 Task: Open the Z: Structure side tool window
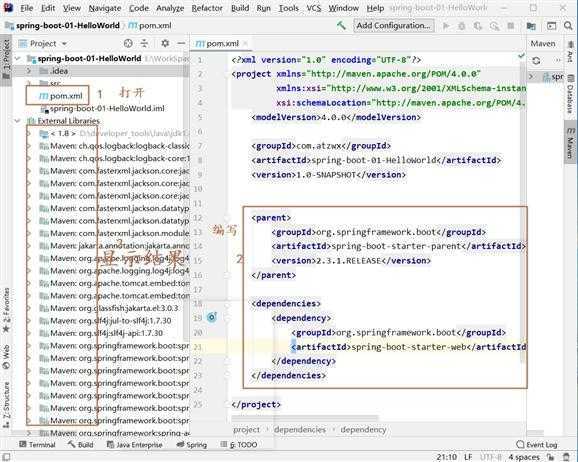(6, 404)
